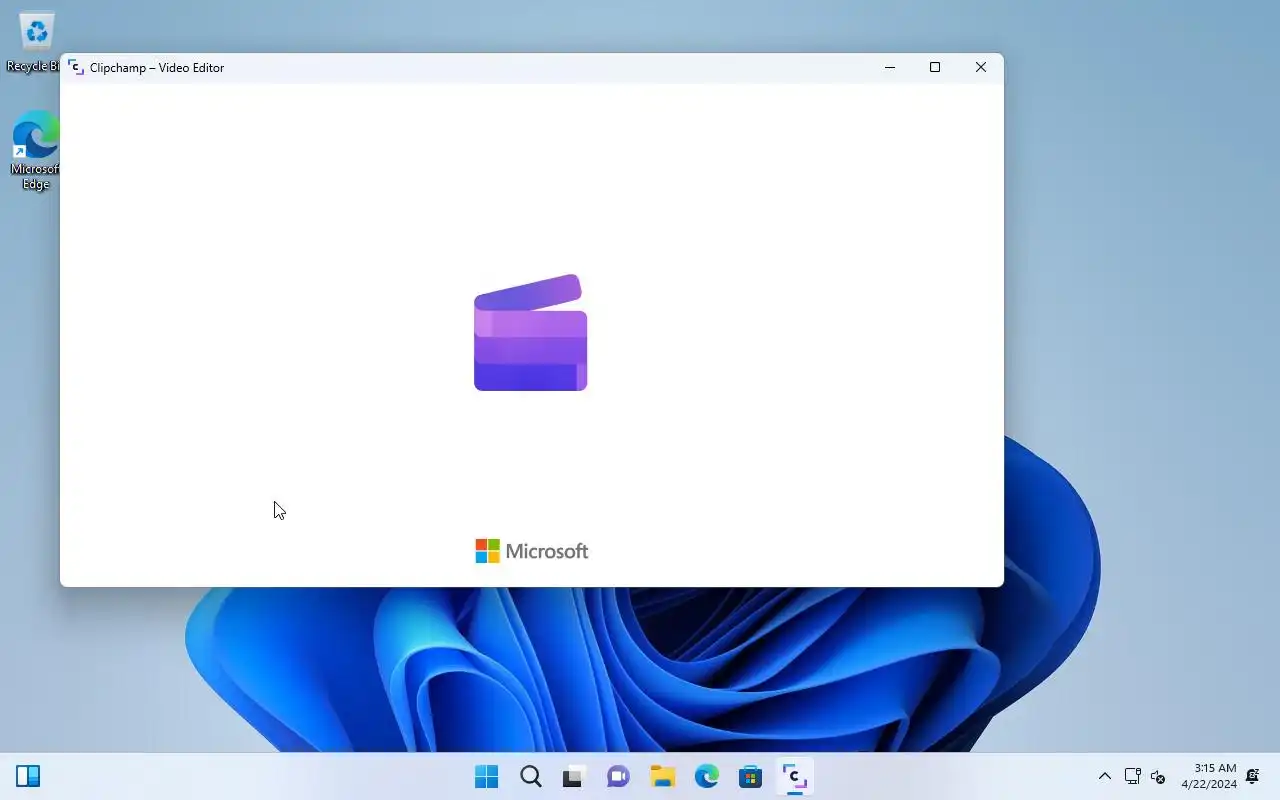
Task: Click the Clipchamp title bar app icon
Action: coord(76,67)
